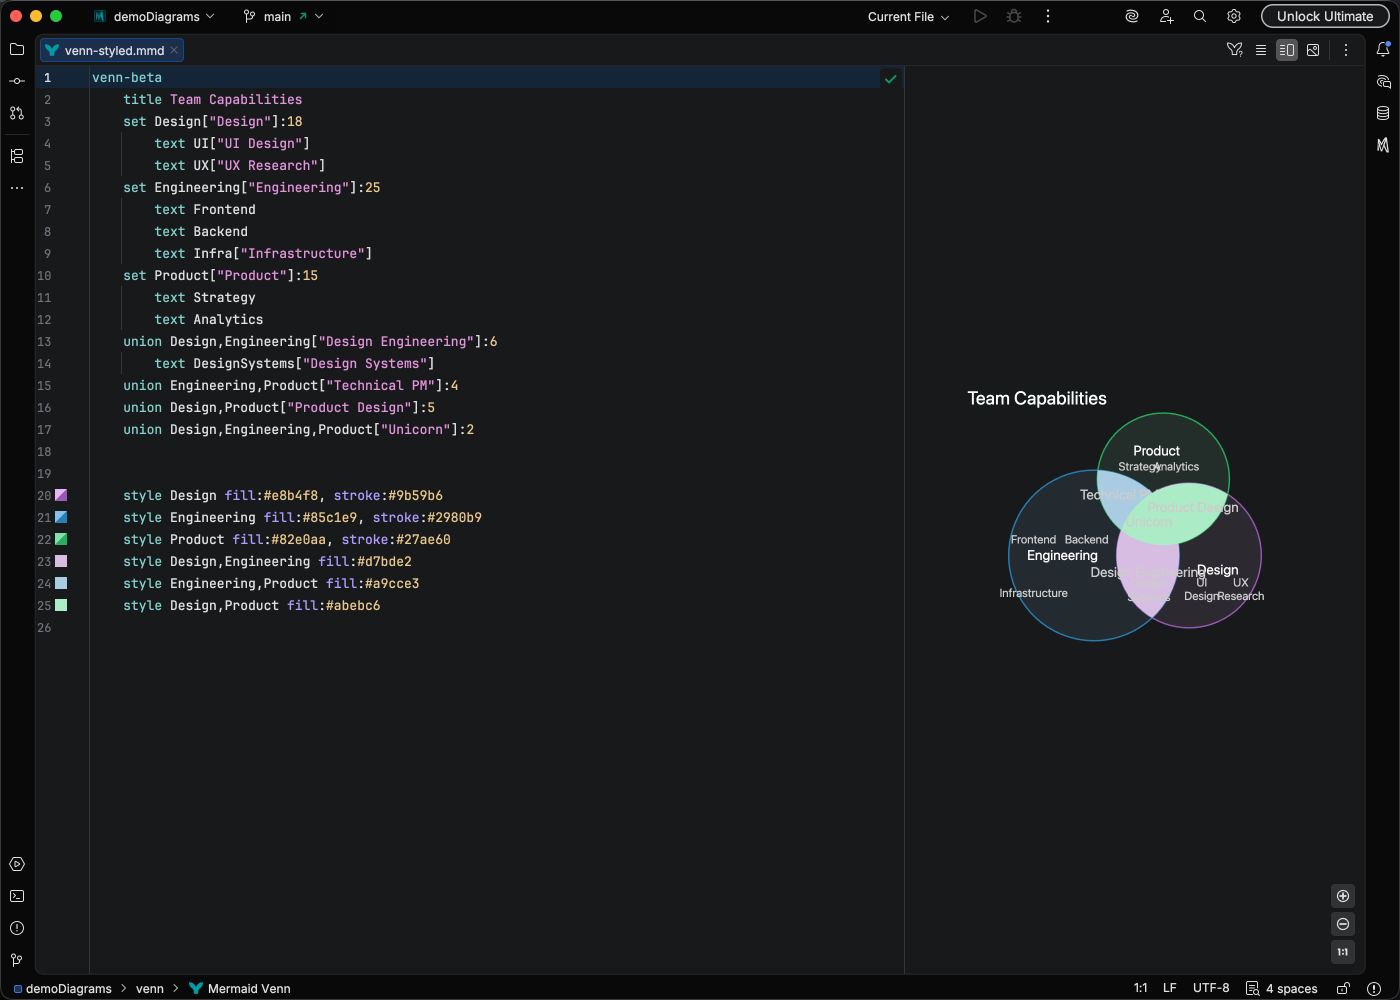Click the venn breadcrumb in the status bar

[x=150, y=989]
